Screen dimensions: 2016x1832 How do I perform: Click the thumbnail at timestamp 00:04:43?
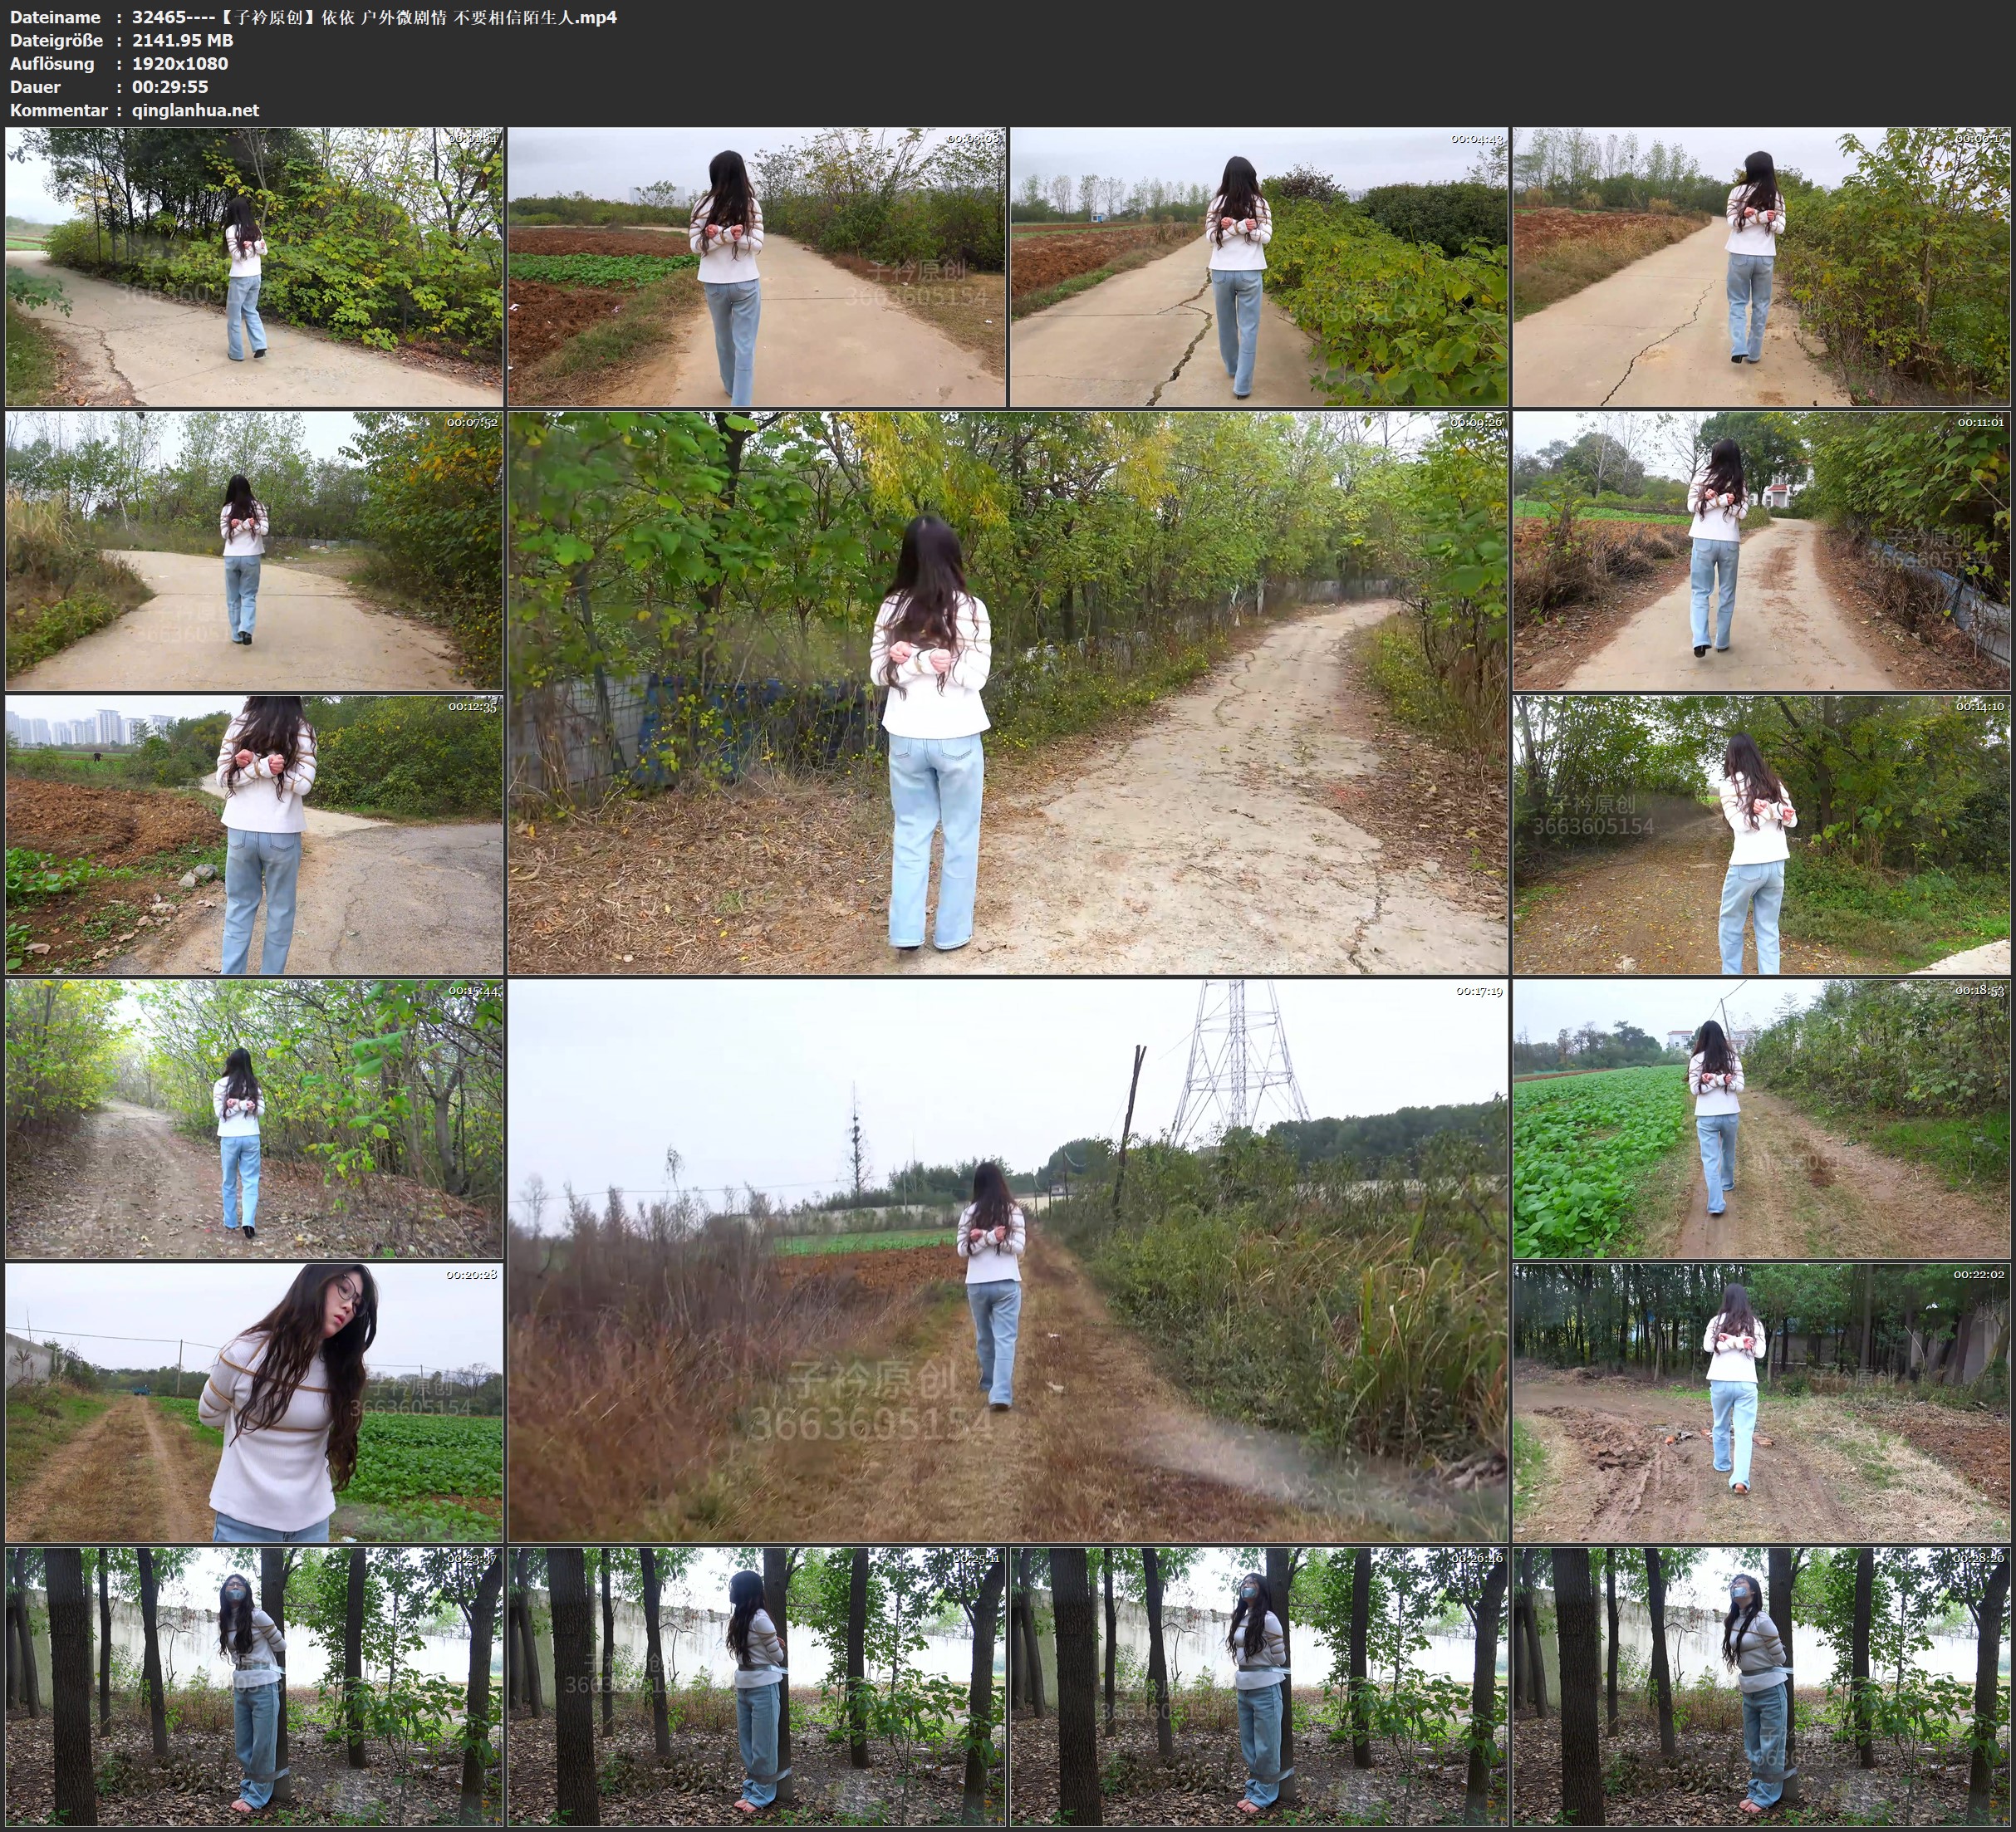(x=1259, y=267)
